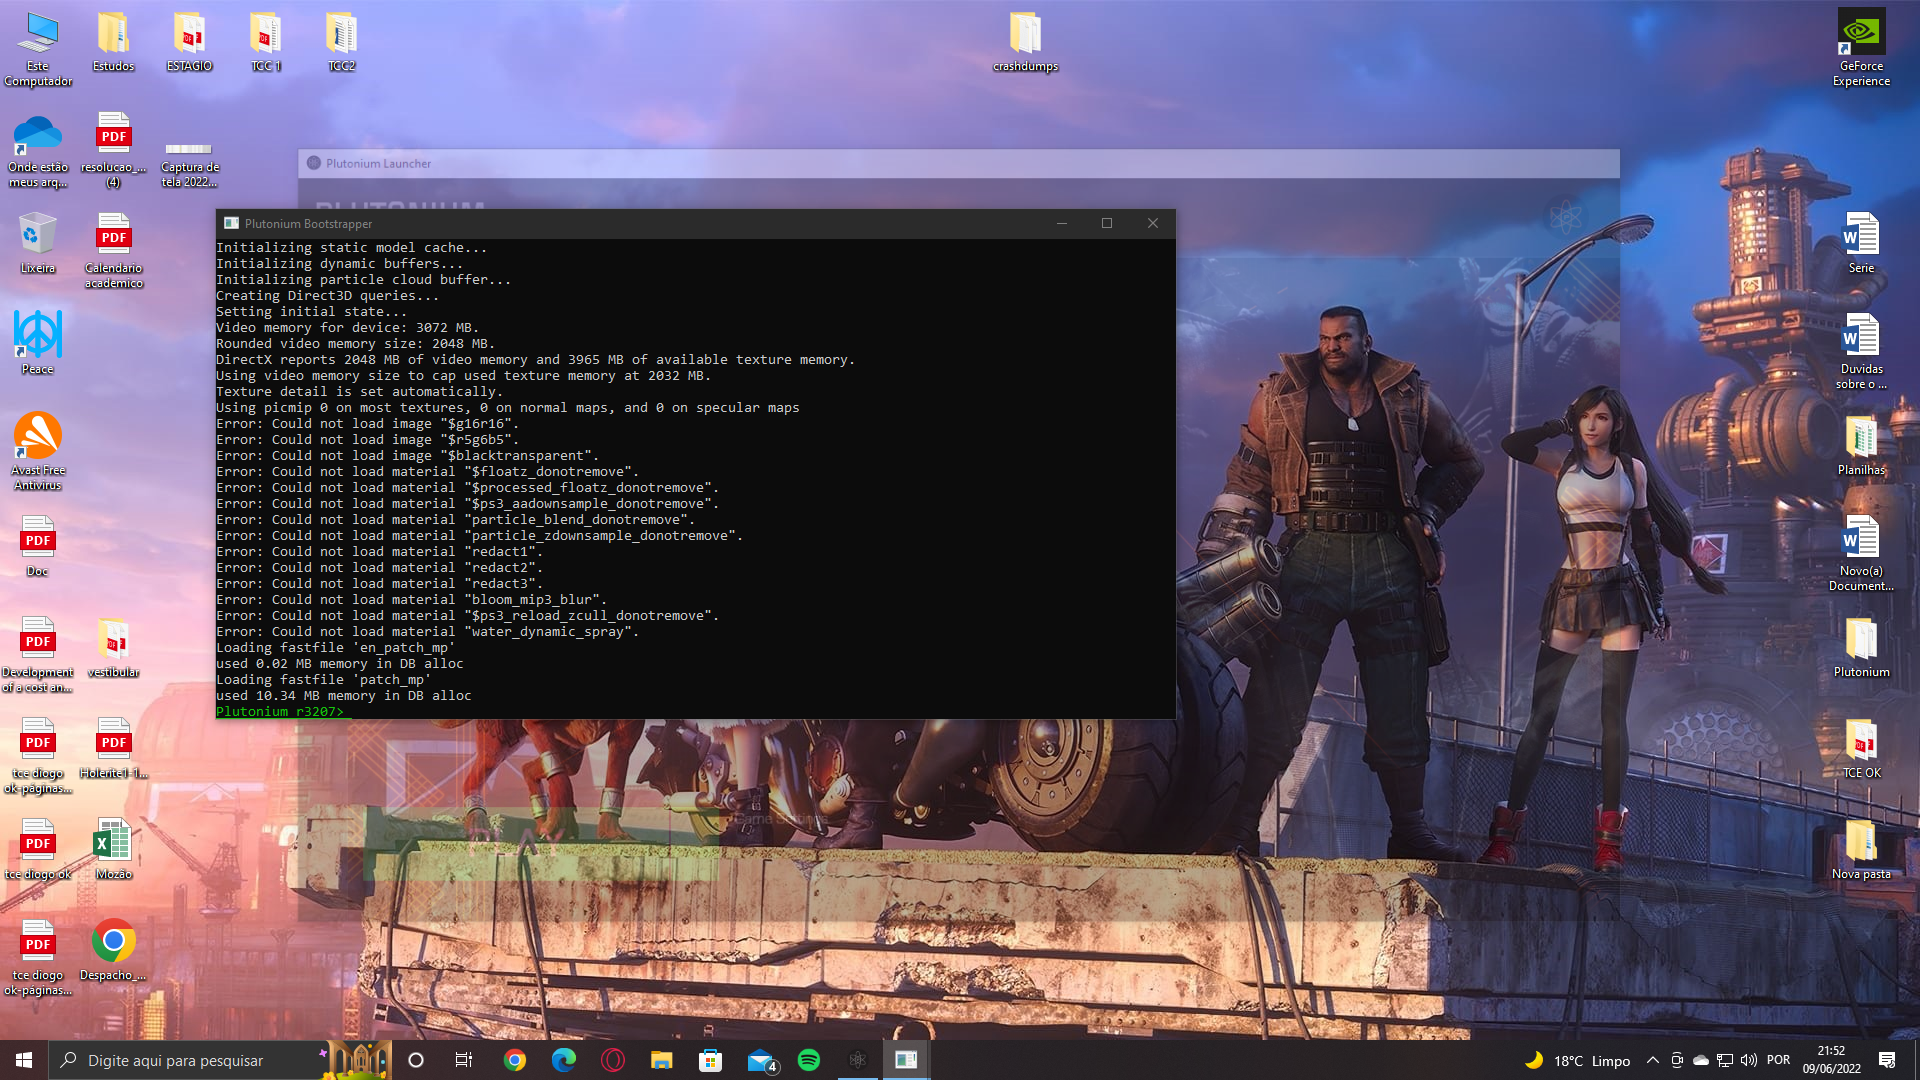Open File Explorer from taskbar
1920x1080 pixels.
[662, 1060]
